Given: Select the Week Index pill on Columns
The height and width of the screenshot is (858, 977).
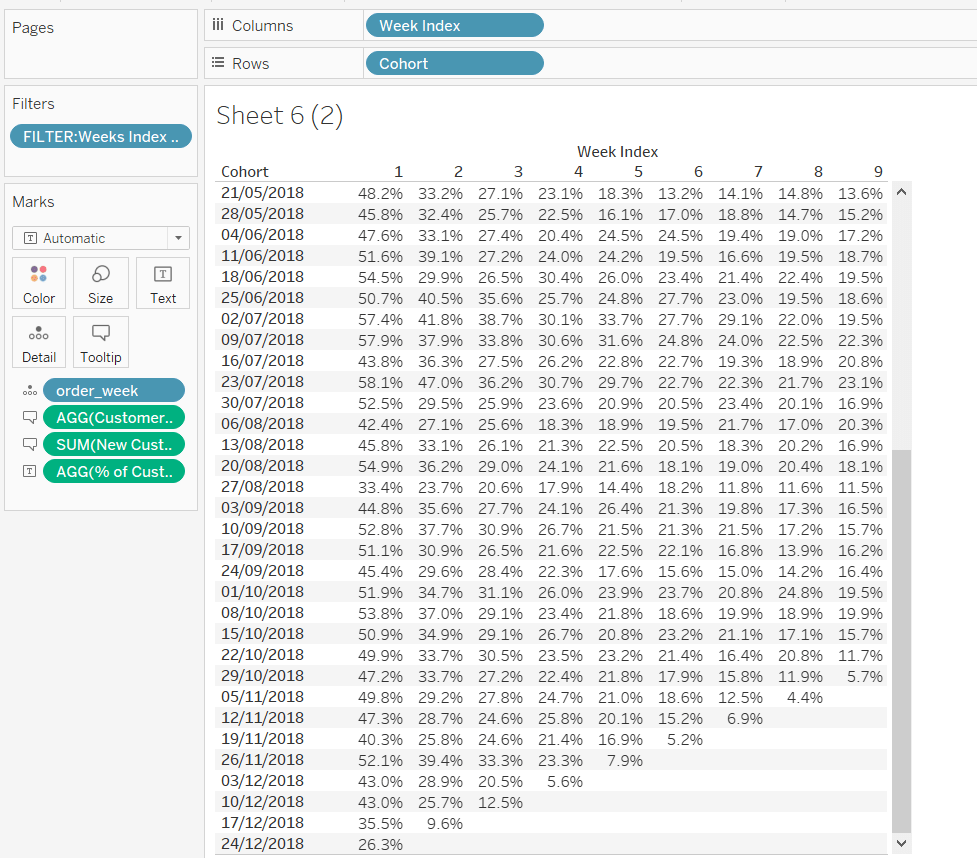Looking at the screenshot, I should click(455, 26).
